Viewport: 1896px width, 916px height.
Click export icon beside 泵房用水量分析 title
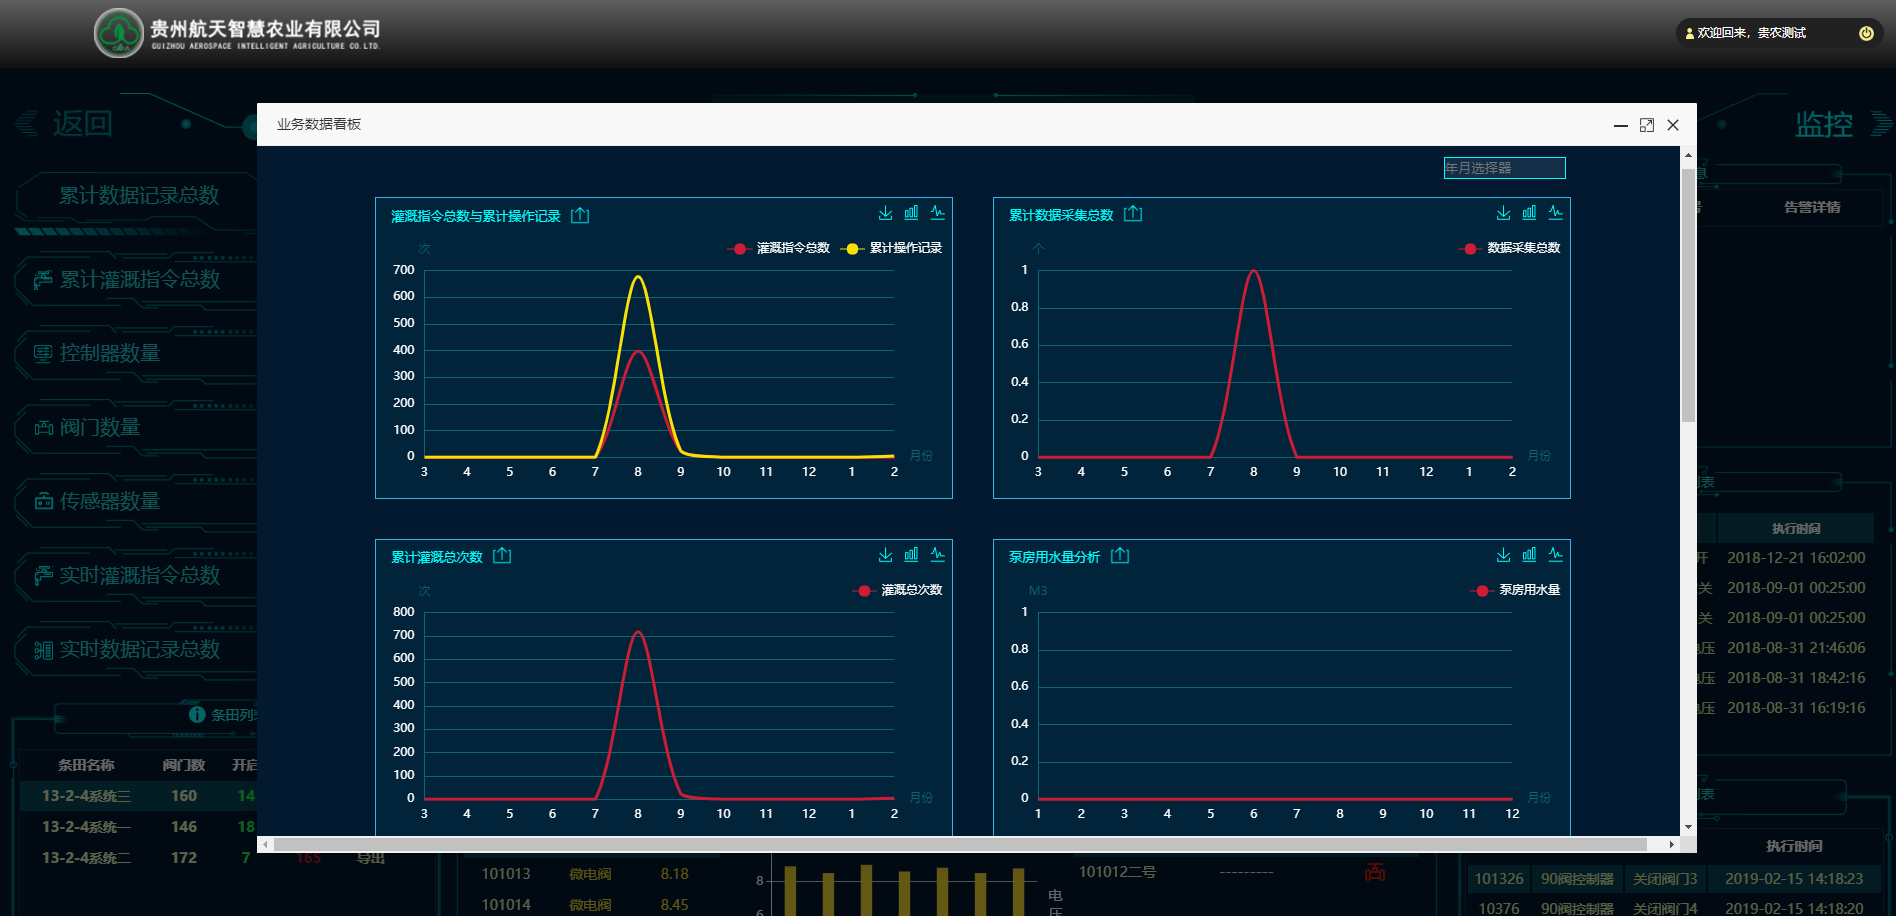1120,556
